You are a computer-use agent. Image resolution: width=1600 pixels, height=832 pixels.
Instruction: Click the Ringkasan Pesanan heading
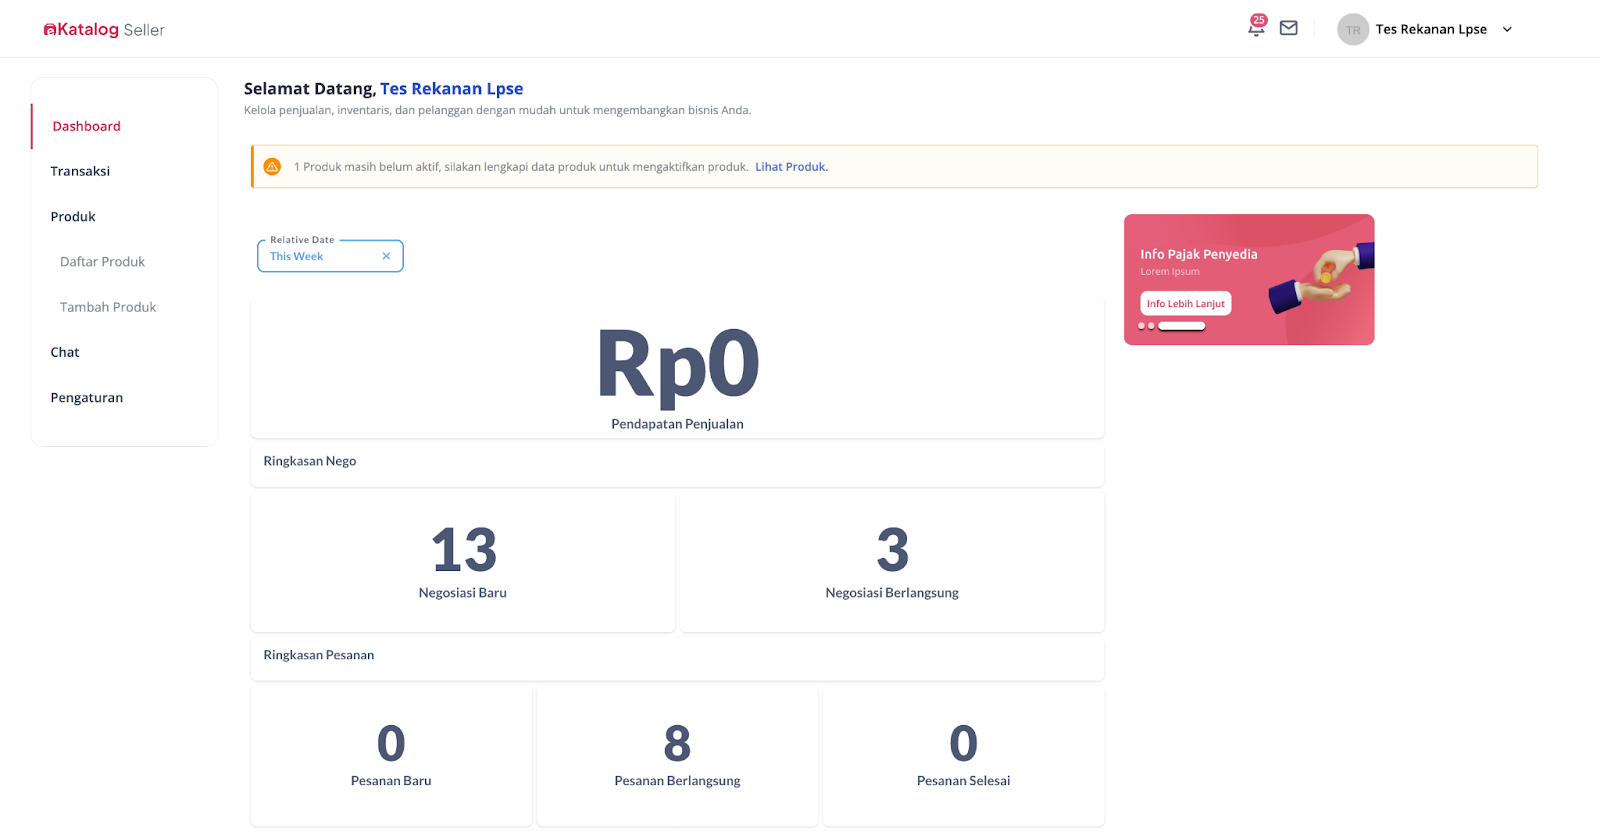coord(319,655)
